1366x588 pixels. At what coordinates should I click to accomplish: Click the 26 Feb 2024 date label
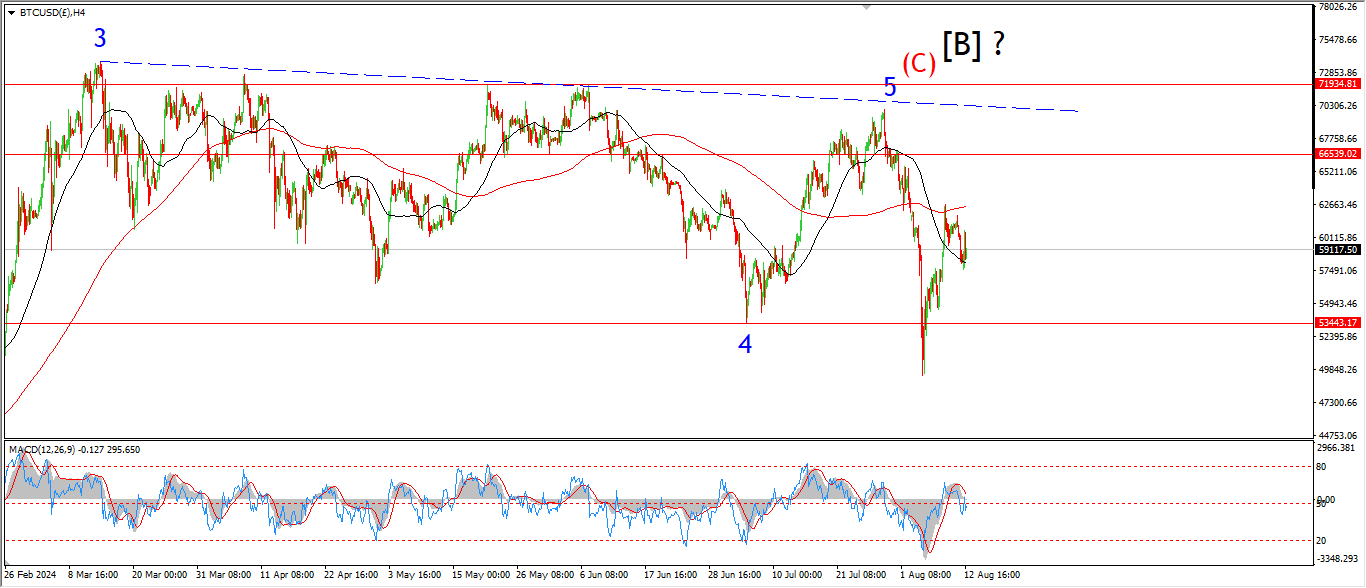pyautogui.click(x=30, y=576)
